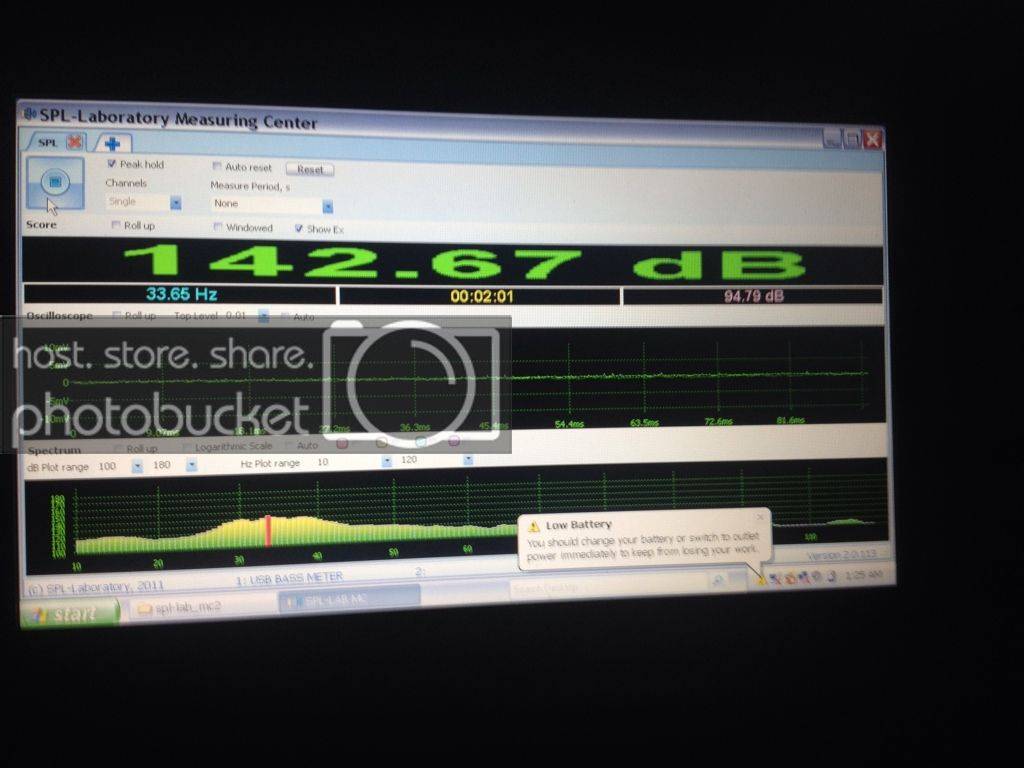This screenshot has width=1024, height=768.
Task: Click the Reset button
Action: (x=310, y=169)
